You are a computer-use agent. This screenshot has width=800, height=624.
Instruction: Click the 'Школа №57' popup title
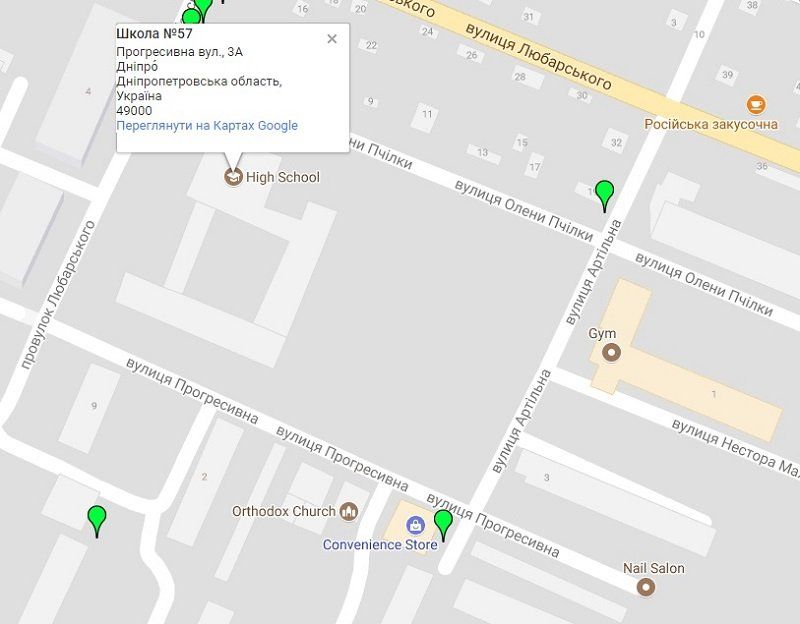pos(155,34)
